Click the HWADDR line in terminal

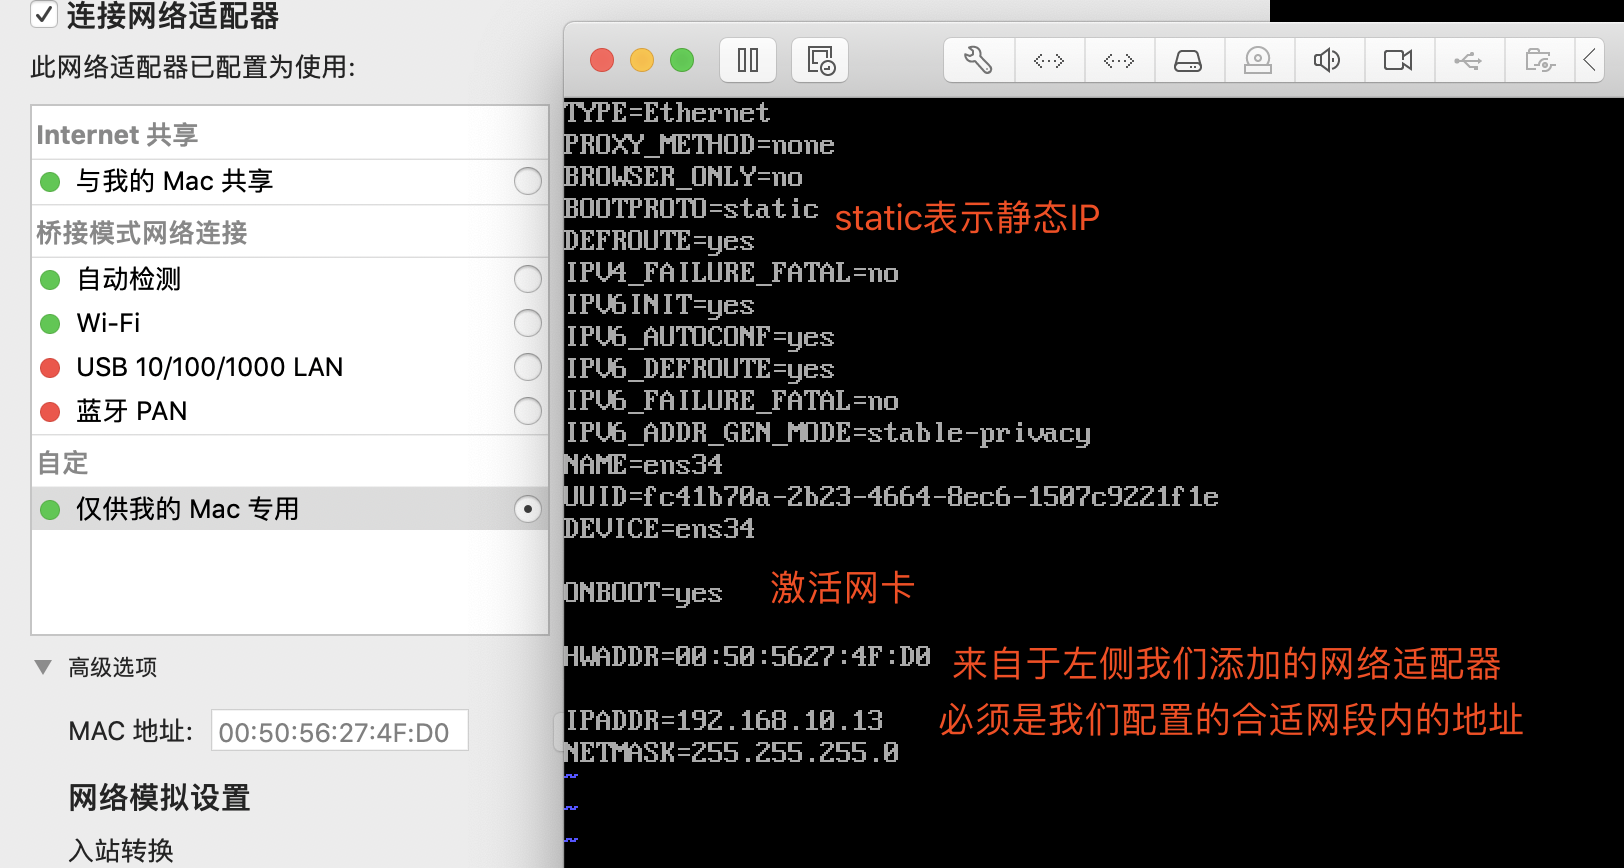coord(747,657)
